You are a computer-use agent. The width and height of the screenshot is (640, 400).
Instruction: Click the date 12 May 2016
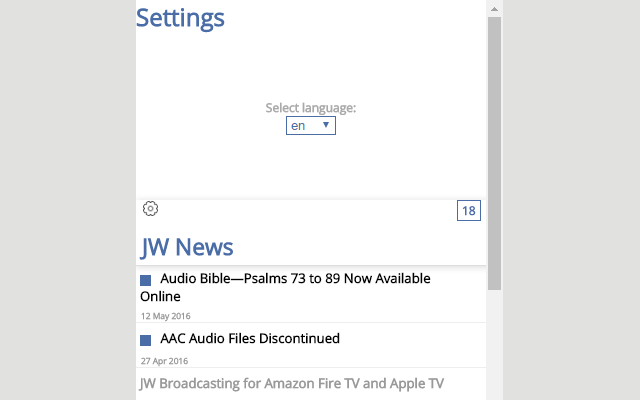(165, 316)
